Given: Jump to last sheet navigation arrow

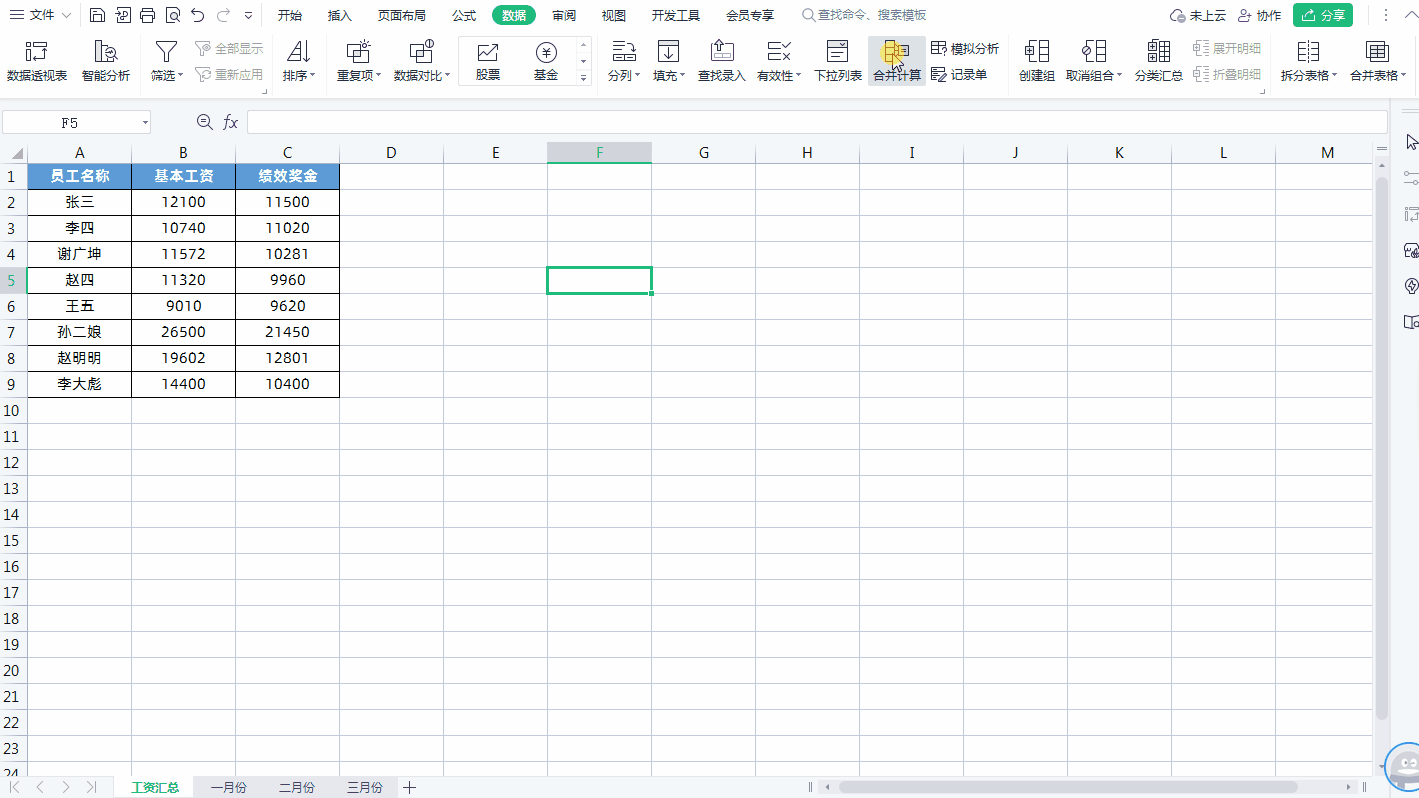Looking at the screenshot, I should (x=91, y=787).
